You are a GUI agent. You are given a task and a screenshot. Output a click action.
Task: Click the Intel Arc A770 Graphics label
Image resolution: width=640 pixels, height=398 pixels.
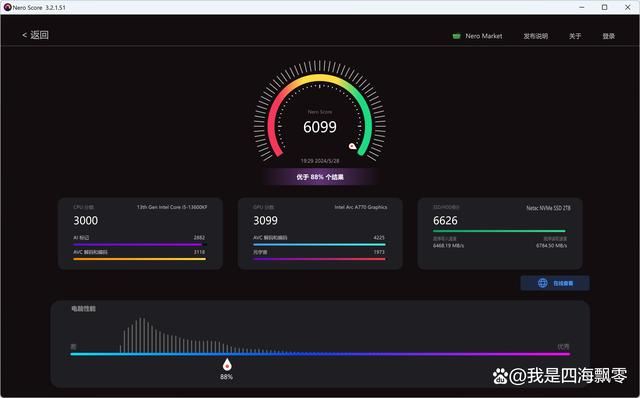(361, 207)
